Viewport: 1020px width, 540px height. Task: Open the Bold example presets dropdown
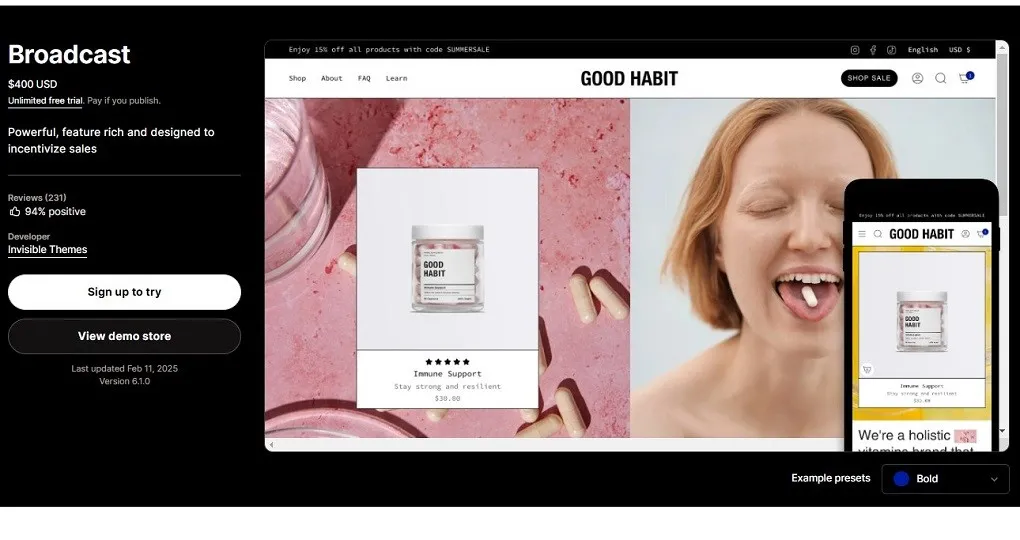[945, 479]
